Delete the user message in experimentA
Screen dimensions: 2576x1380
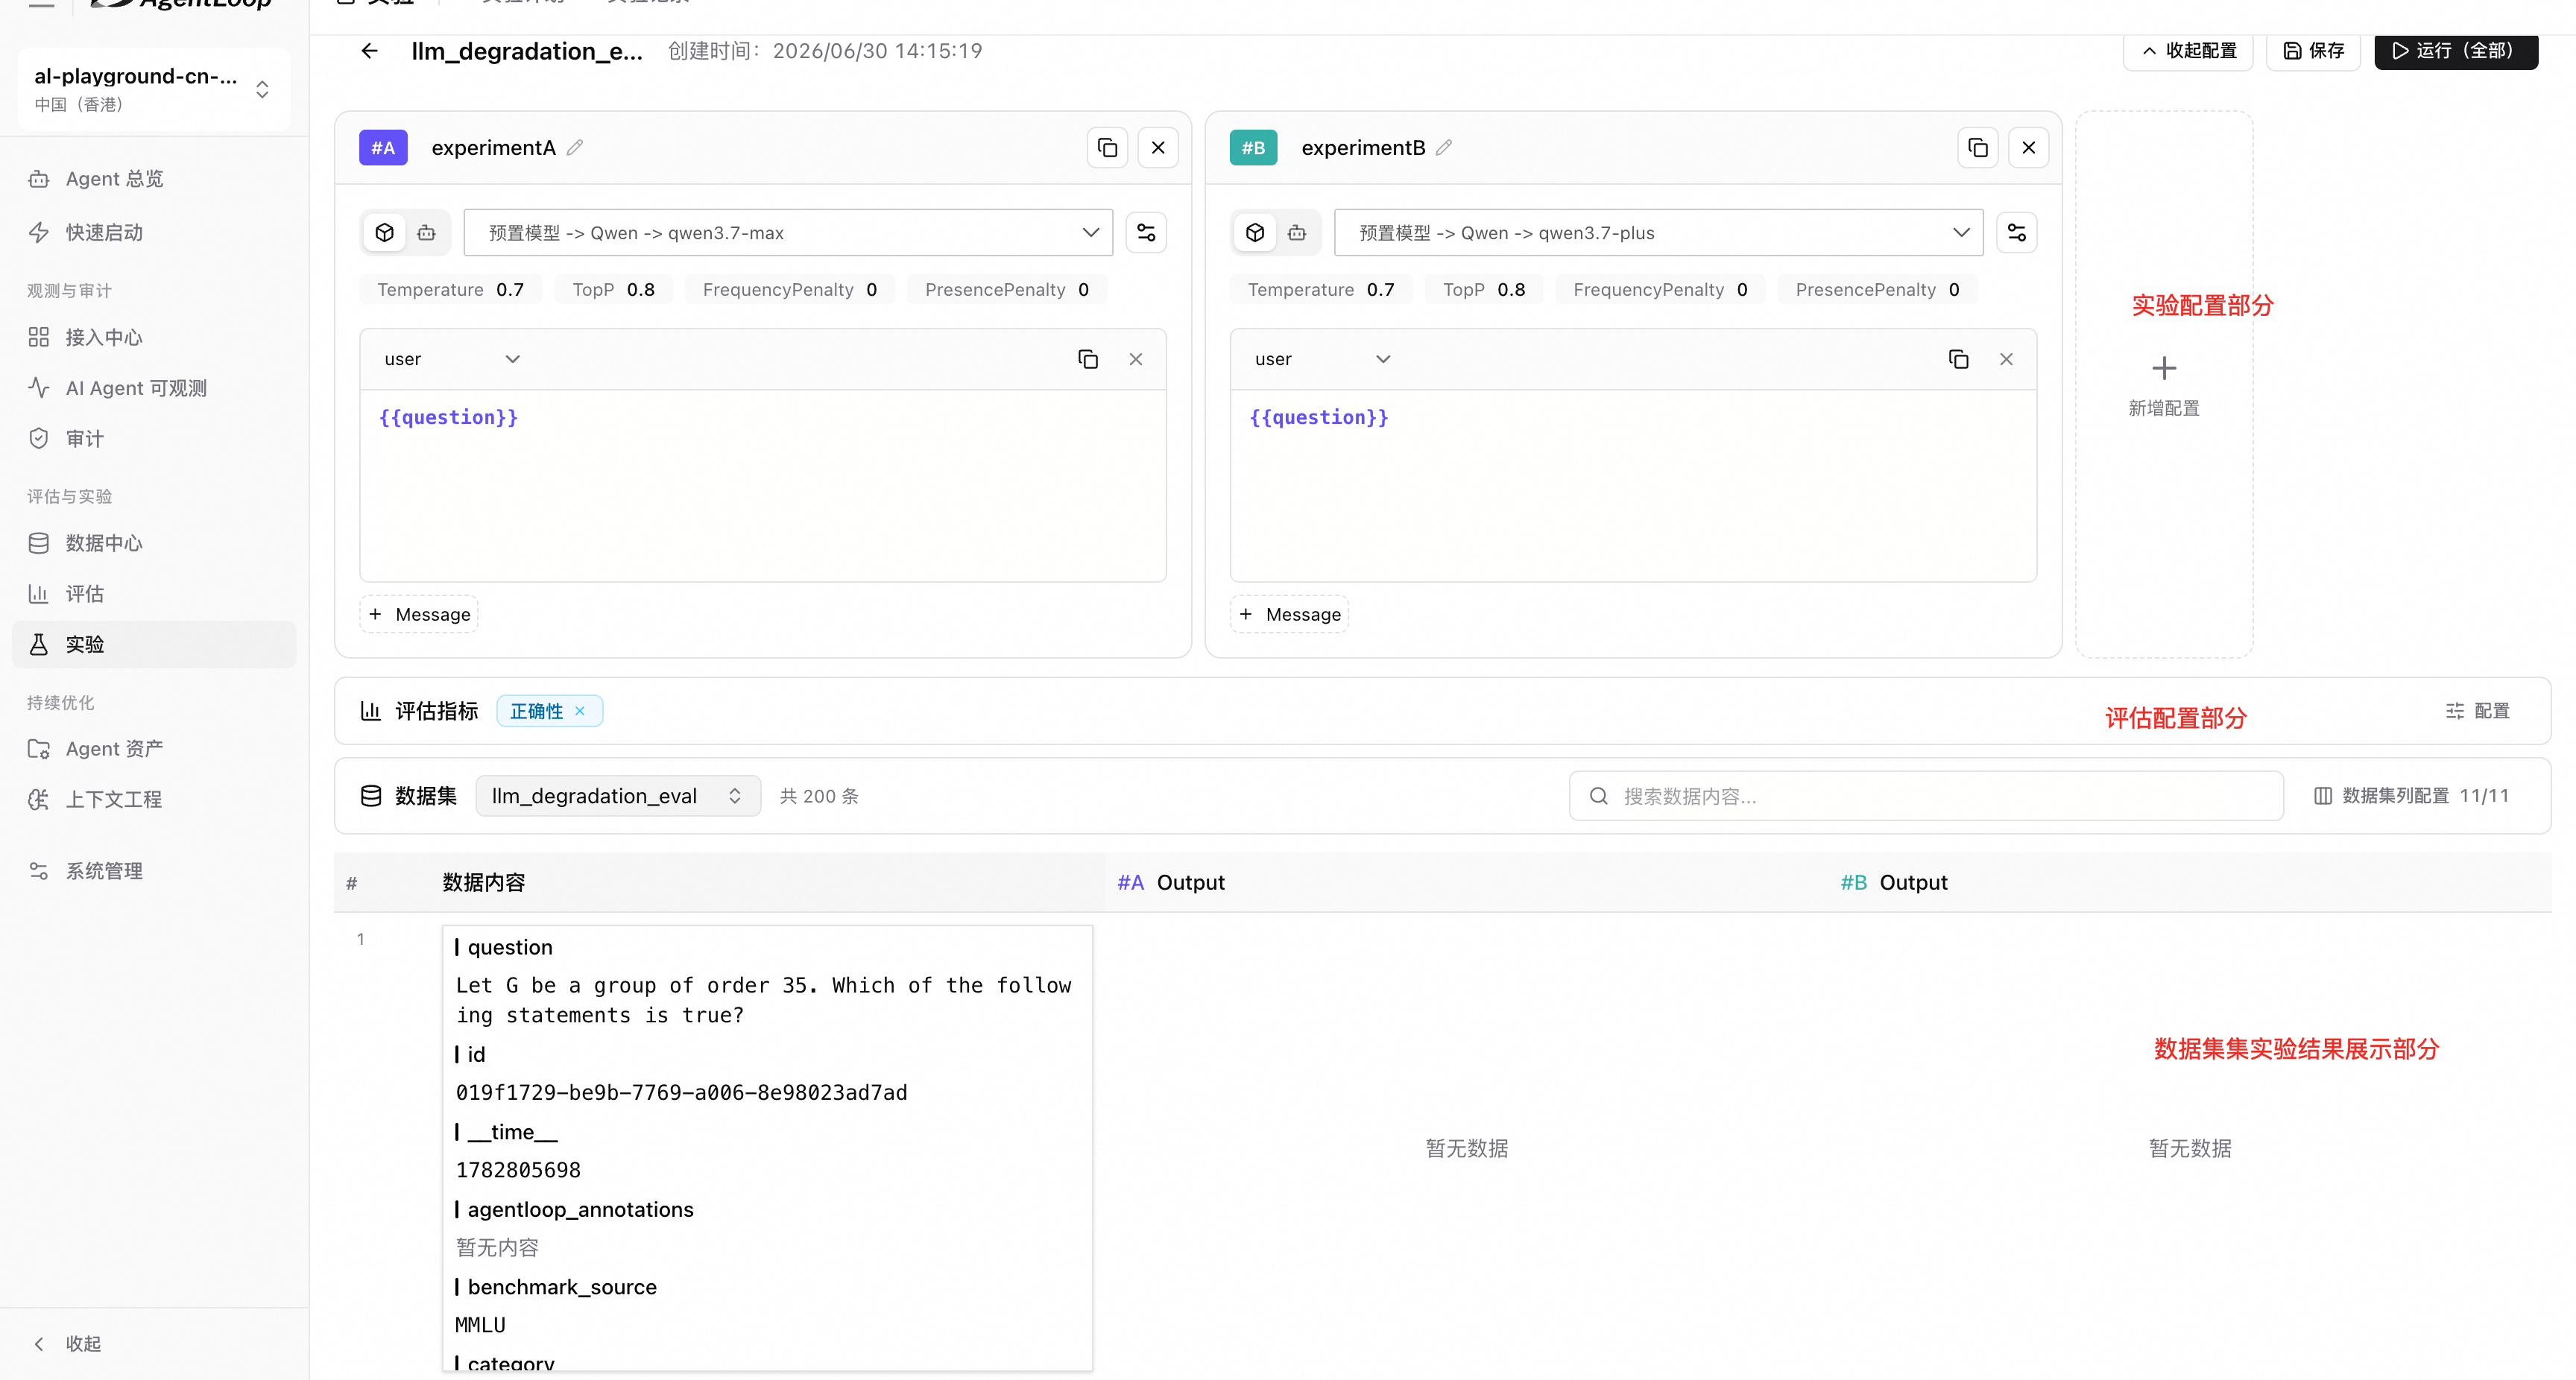(1136, 359)
